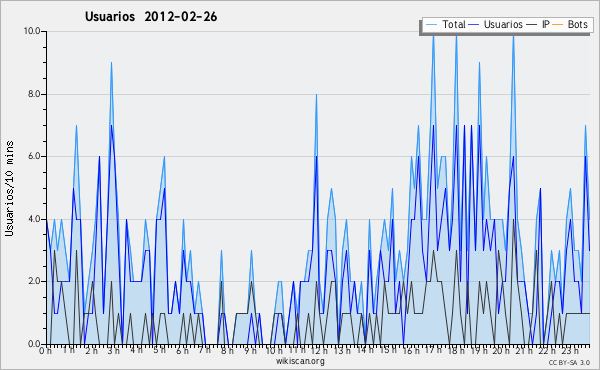Click the '18 h' x-axis label
Viewport: 600px width, 370px height.
click(x=456, y=351)
